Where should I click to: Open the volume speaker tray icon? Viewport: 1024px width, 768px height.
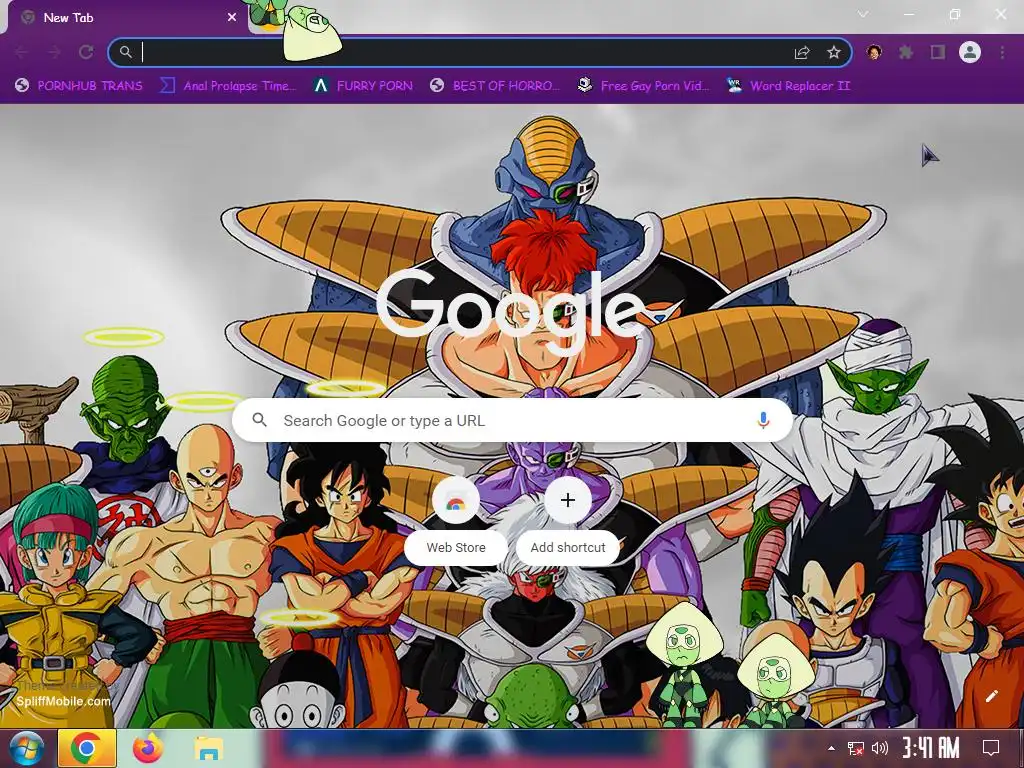point(880,748)
